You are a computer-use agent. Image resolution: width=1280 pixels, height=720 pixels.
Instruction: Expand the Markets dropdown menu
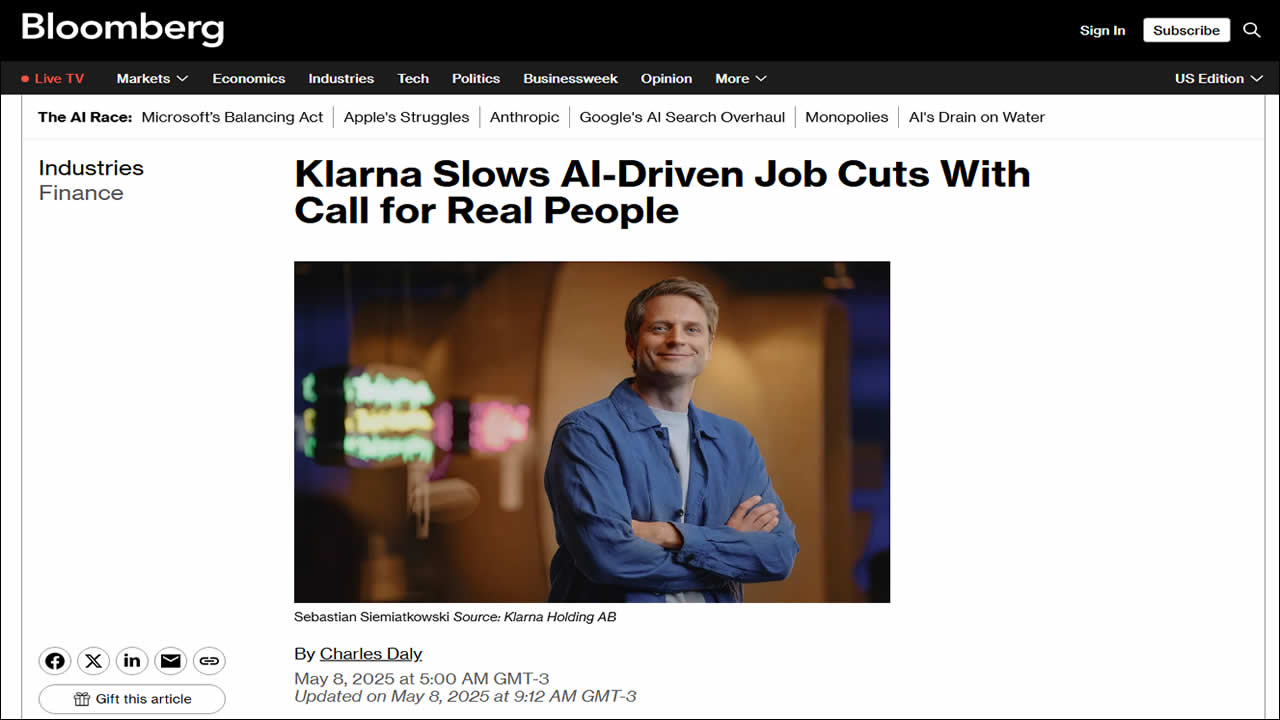[x=152, y=78]
